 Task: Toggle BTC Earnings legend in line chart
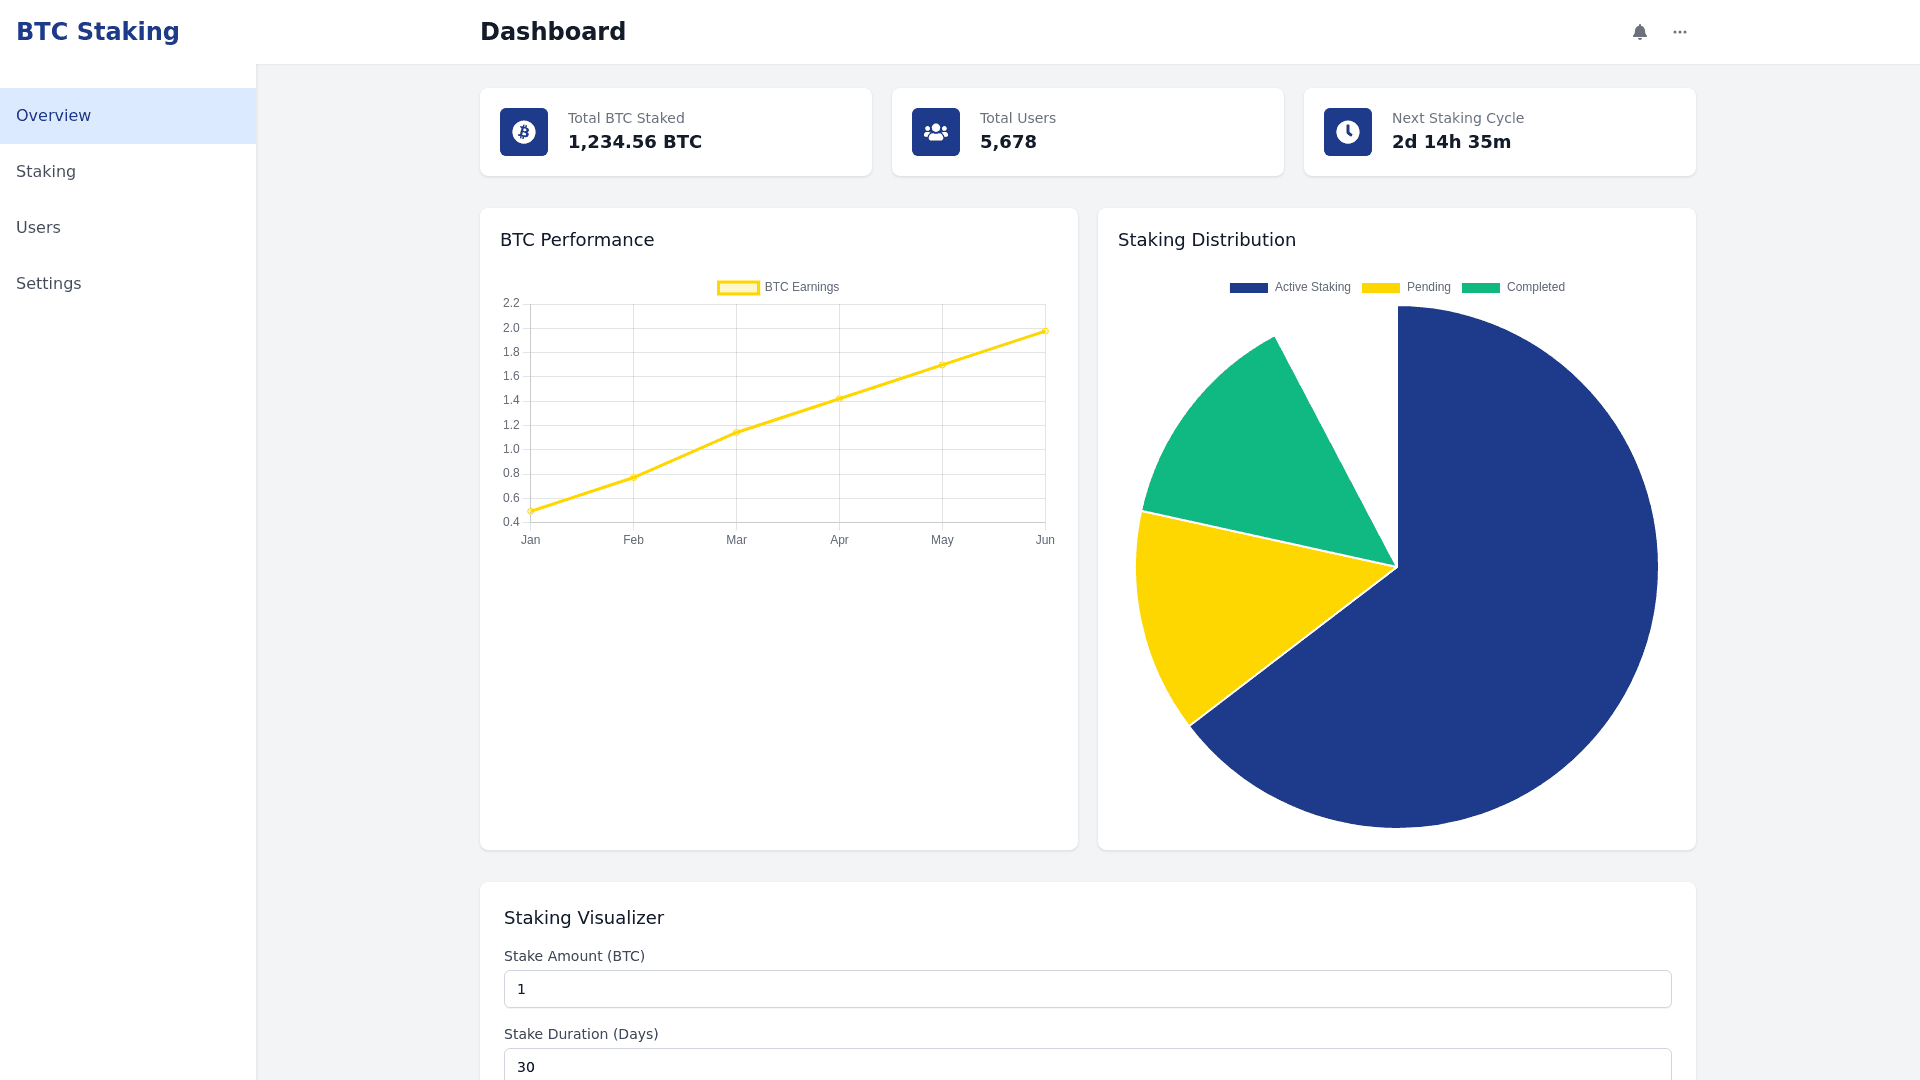[x=778, y=288]
